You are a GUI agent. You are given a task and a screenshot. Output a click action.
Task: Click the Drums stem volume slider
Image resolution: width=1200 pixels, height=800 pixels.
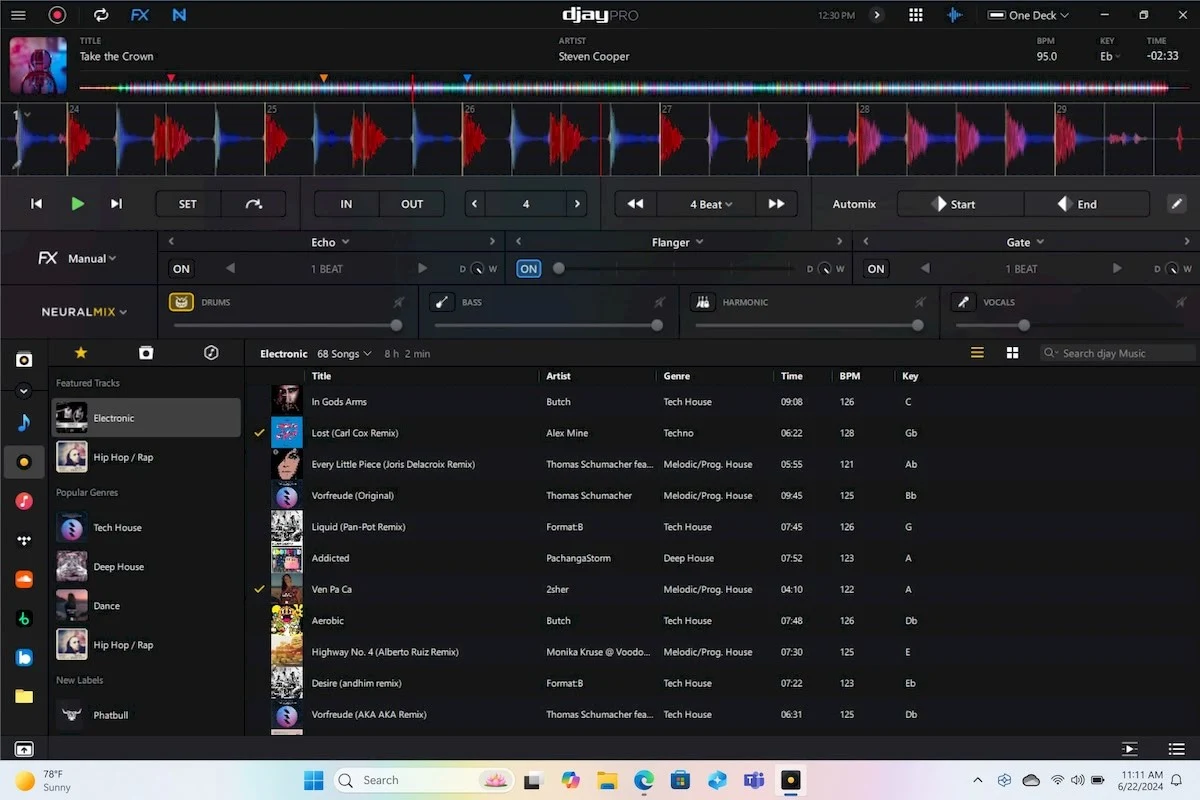[x=287, y=325]
